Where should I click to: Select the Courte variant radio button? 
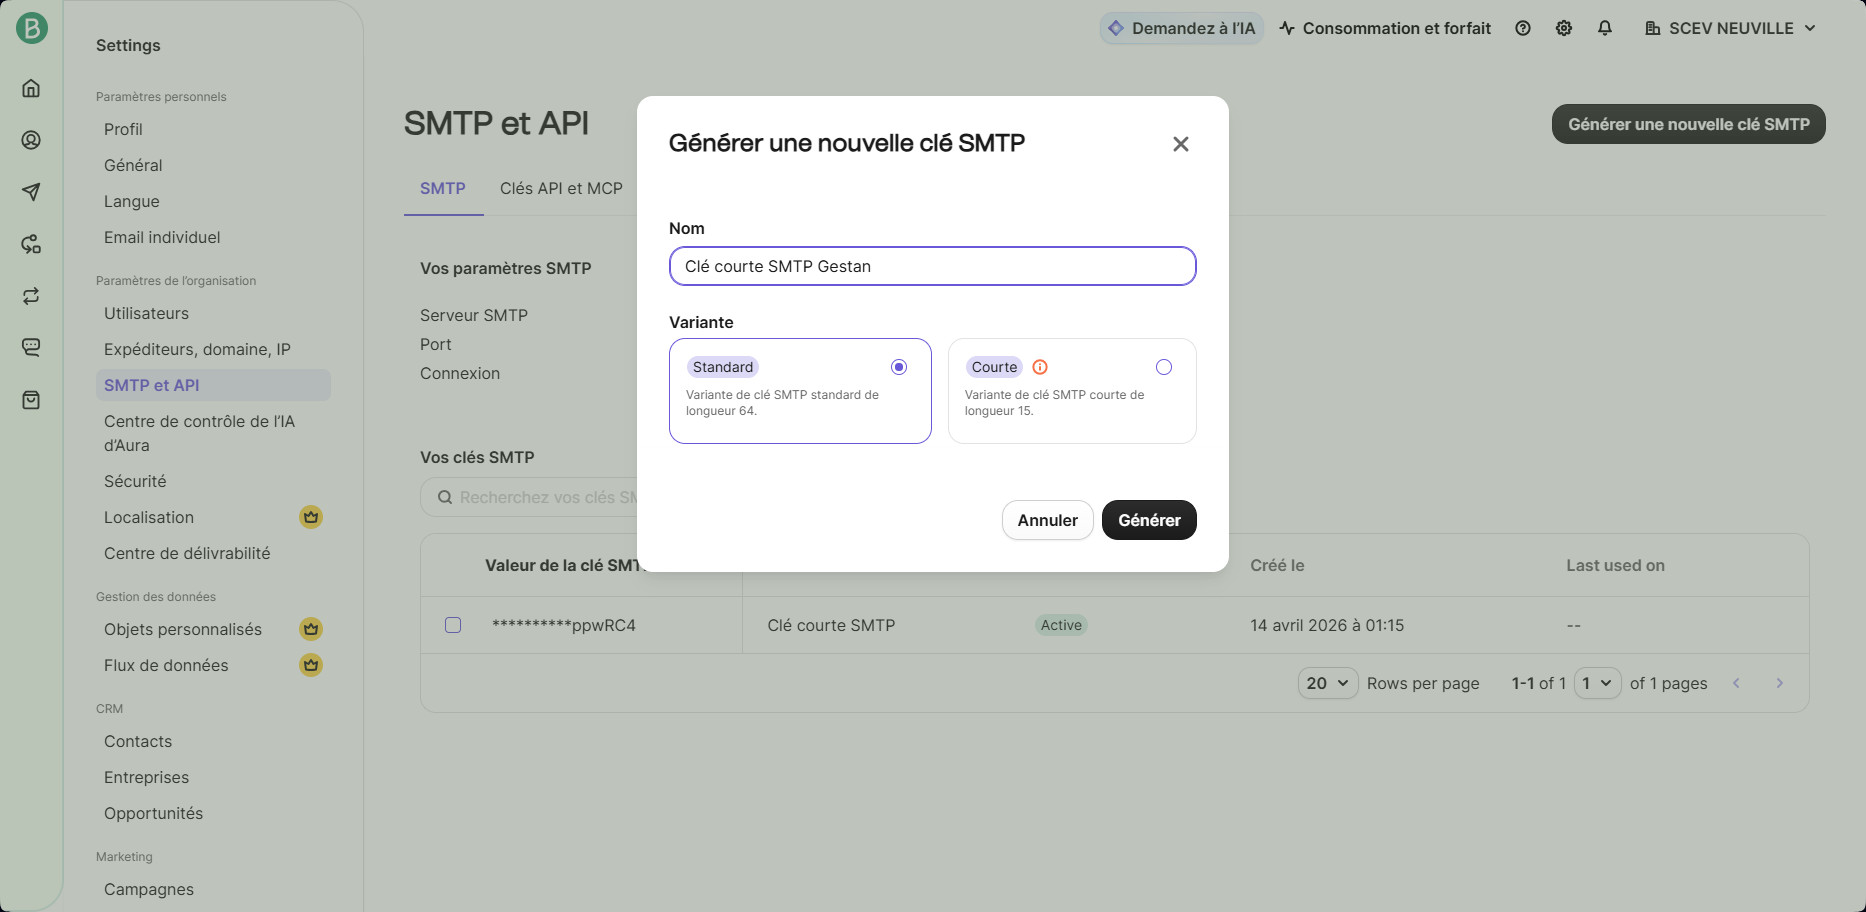click(1163, 367)
